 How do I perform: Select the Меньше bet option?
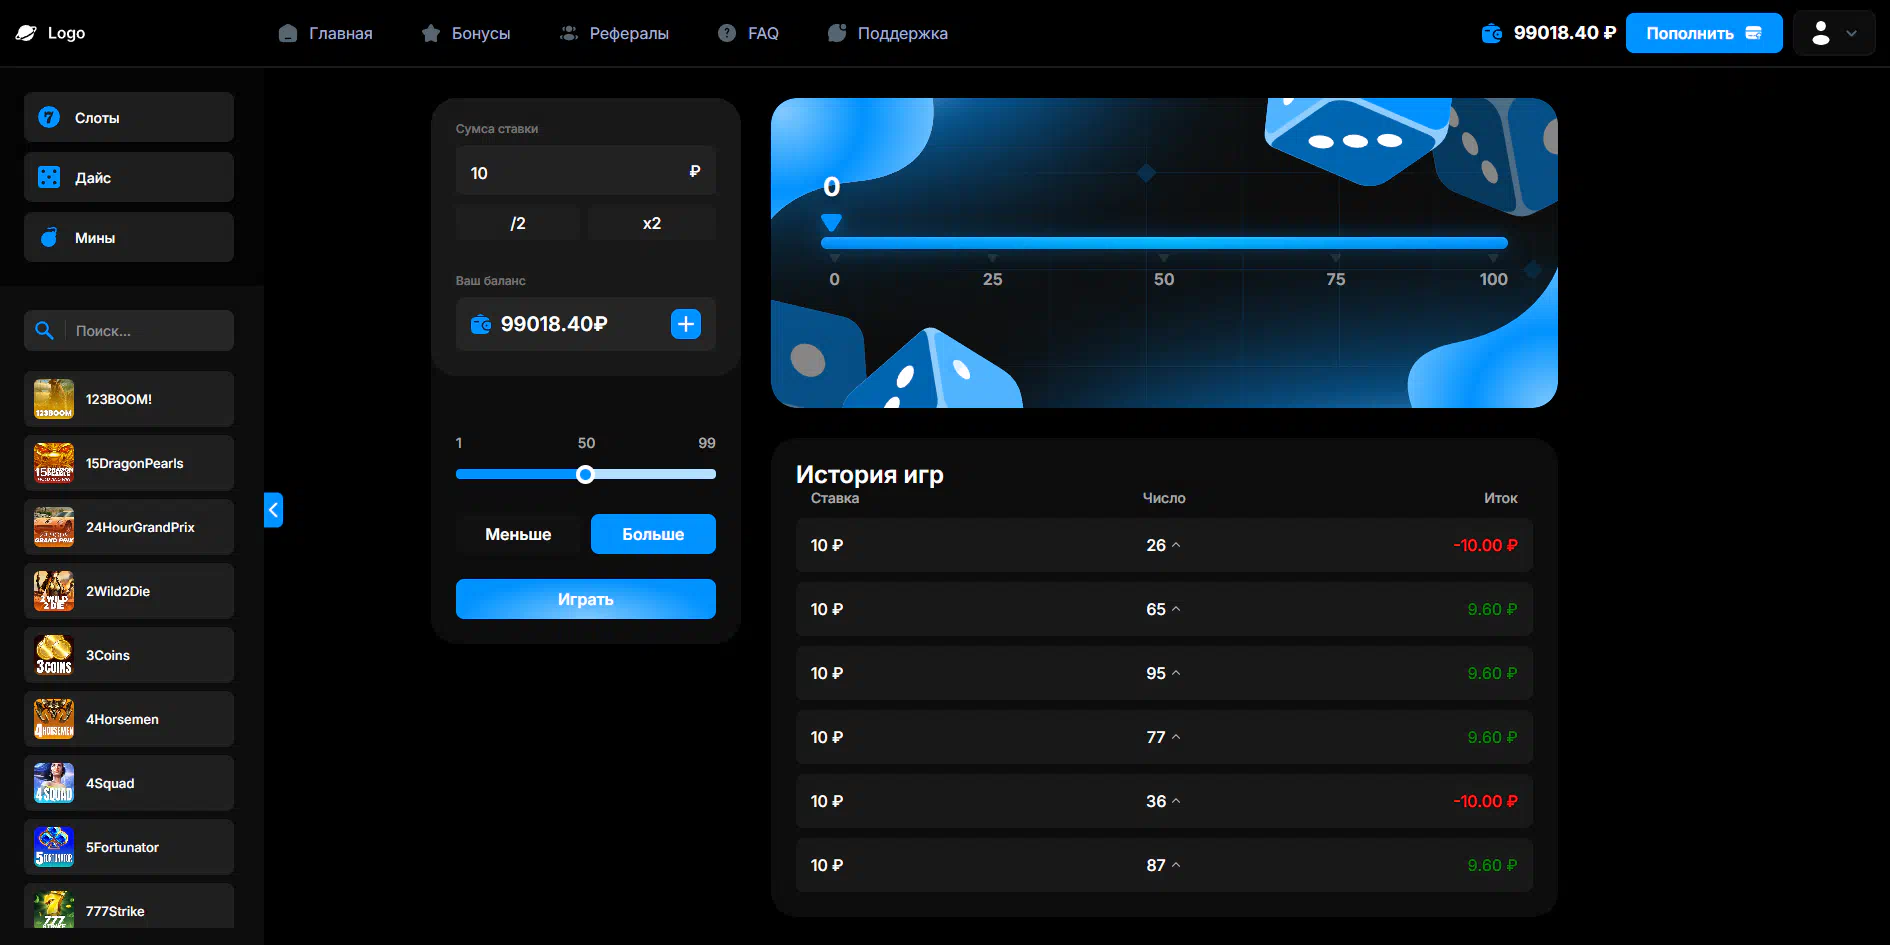(x=518, y=534)
